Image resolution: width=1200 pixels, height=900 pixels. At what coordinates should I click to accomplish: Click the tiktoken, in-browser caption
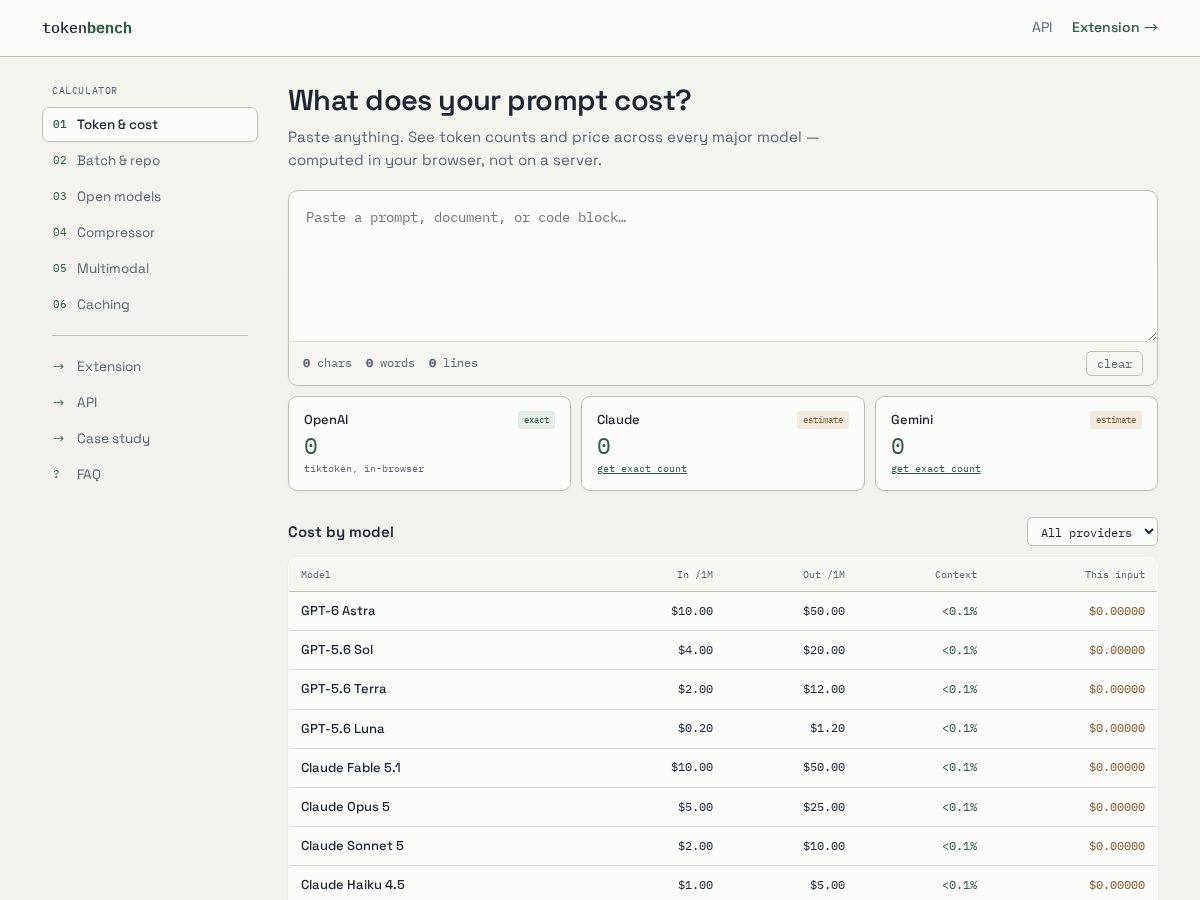[x=364, y=469]
